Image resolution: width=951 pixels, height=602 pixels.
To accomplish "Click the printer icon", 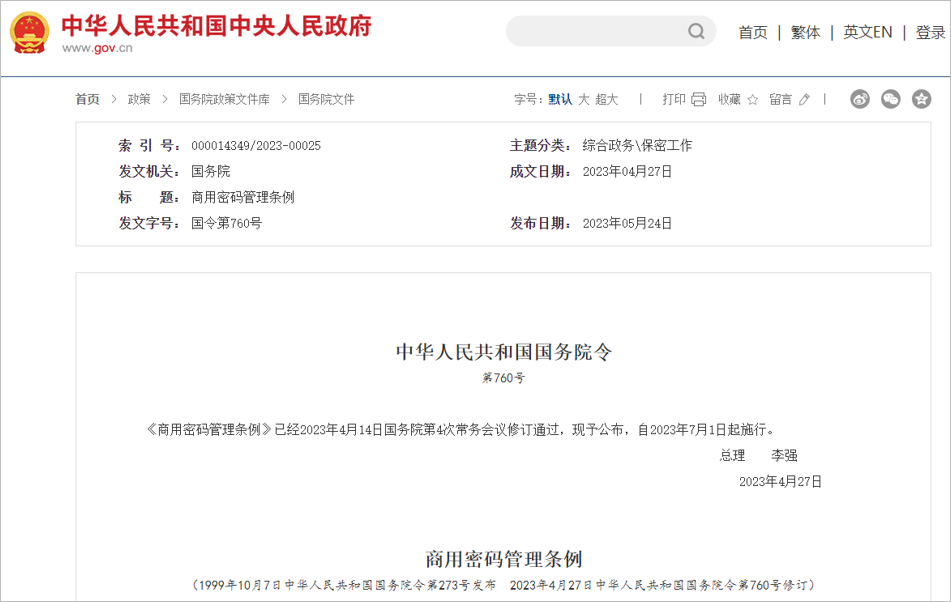I will [698, 99].
